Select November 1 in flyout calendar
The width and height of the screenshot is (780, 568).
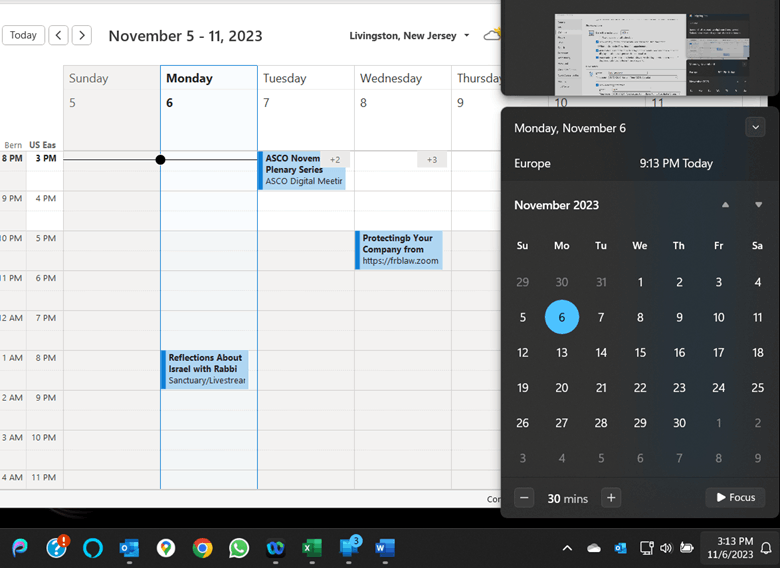[x=640, y=283]
